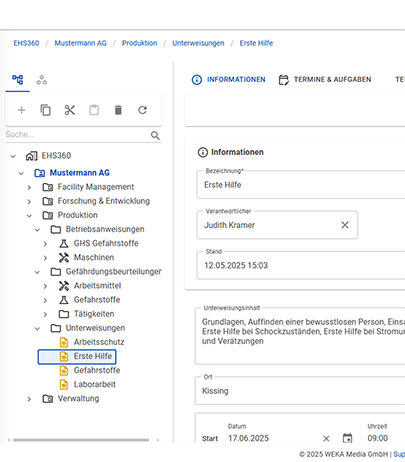Click the cut scissors icon
Image resolution: width=405 pixels, height=462 pixels.
70,110
